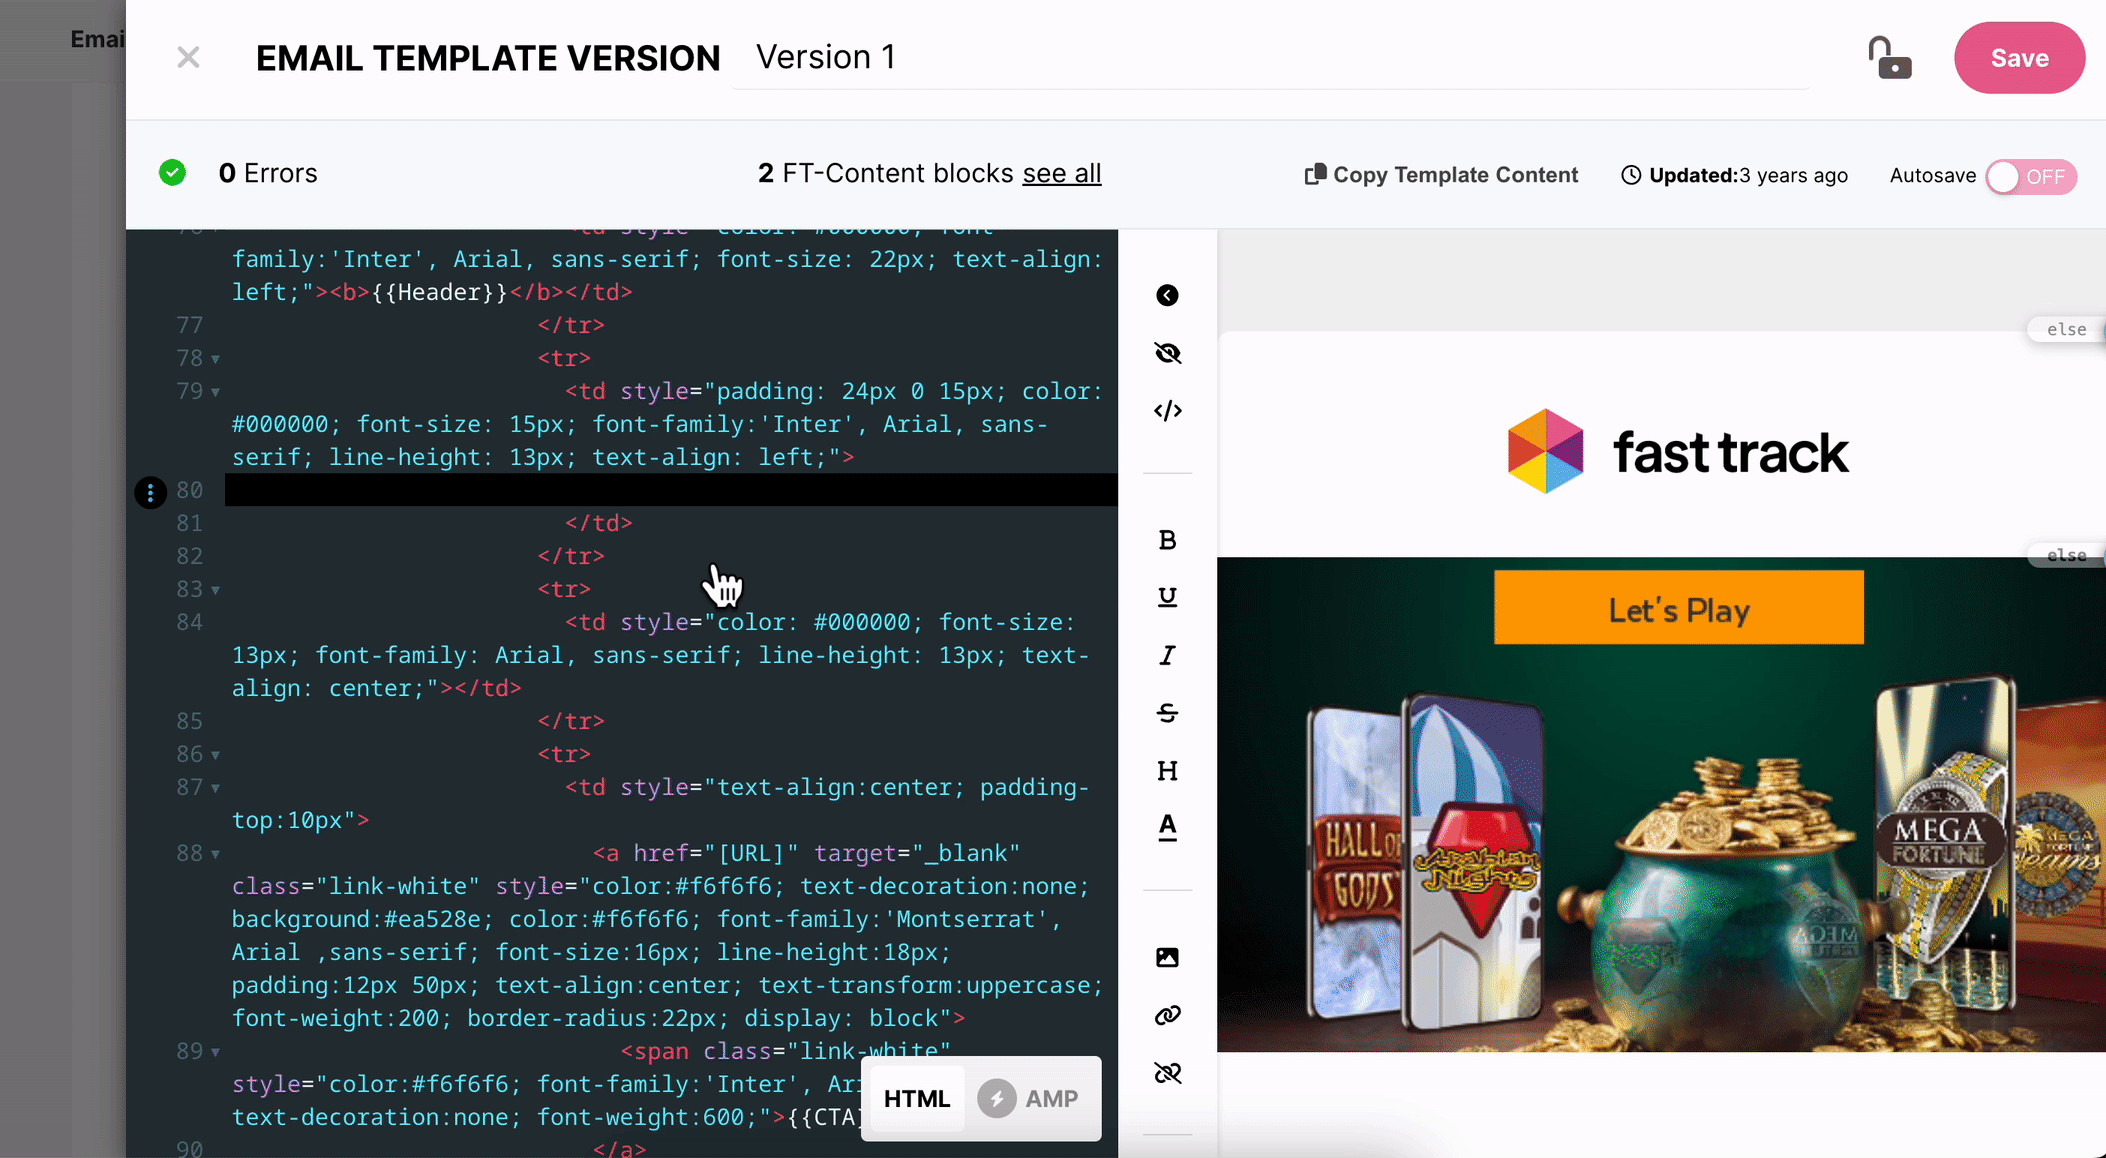The width and height of the screenshot is (2106, 1158).
Task: Apply Italic formatting from toolbar
Action: coord(1167,655)
